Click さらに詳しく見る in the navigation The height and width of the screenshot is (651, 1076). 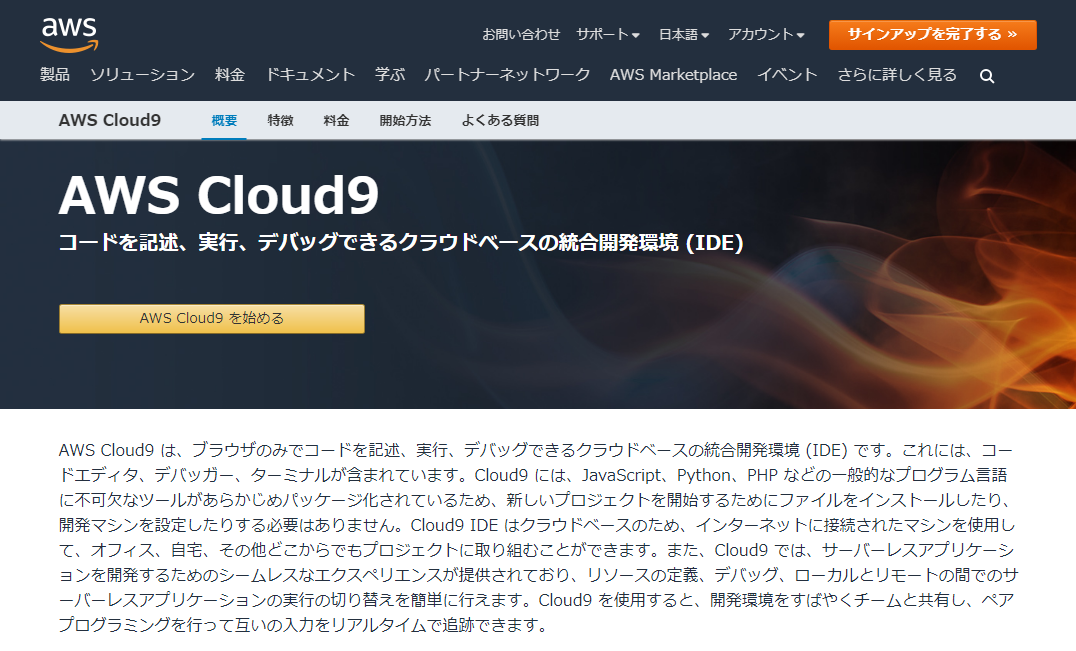click(x=897, y=75)
